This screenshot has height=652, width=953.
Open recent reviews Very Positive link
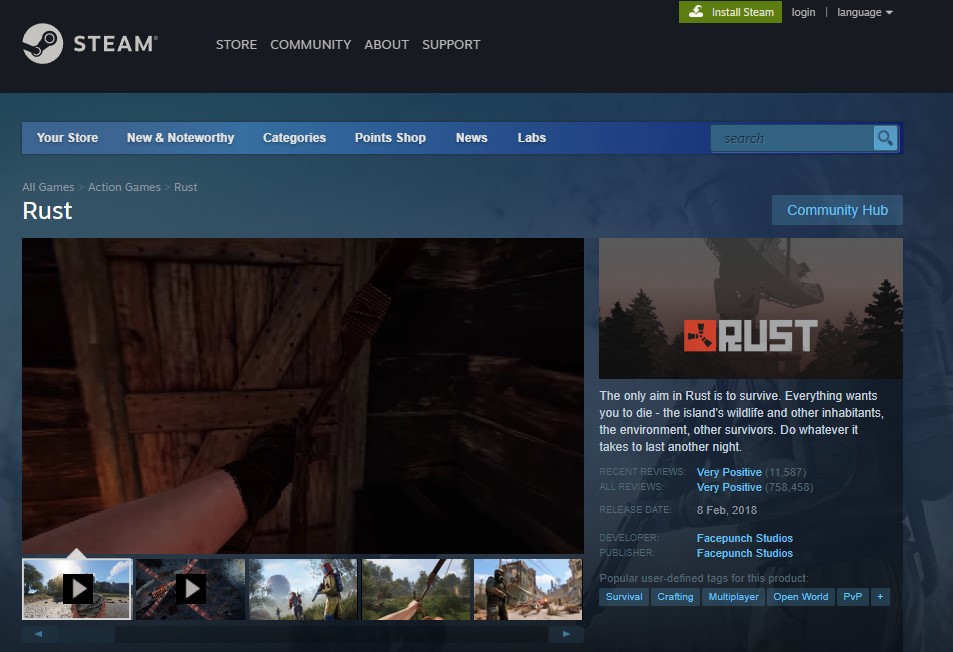pyautogui.click(x=729, y=472)
